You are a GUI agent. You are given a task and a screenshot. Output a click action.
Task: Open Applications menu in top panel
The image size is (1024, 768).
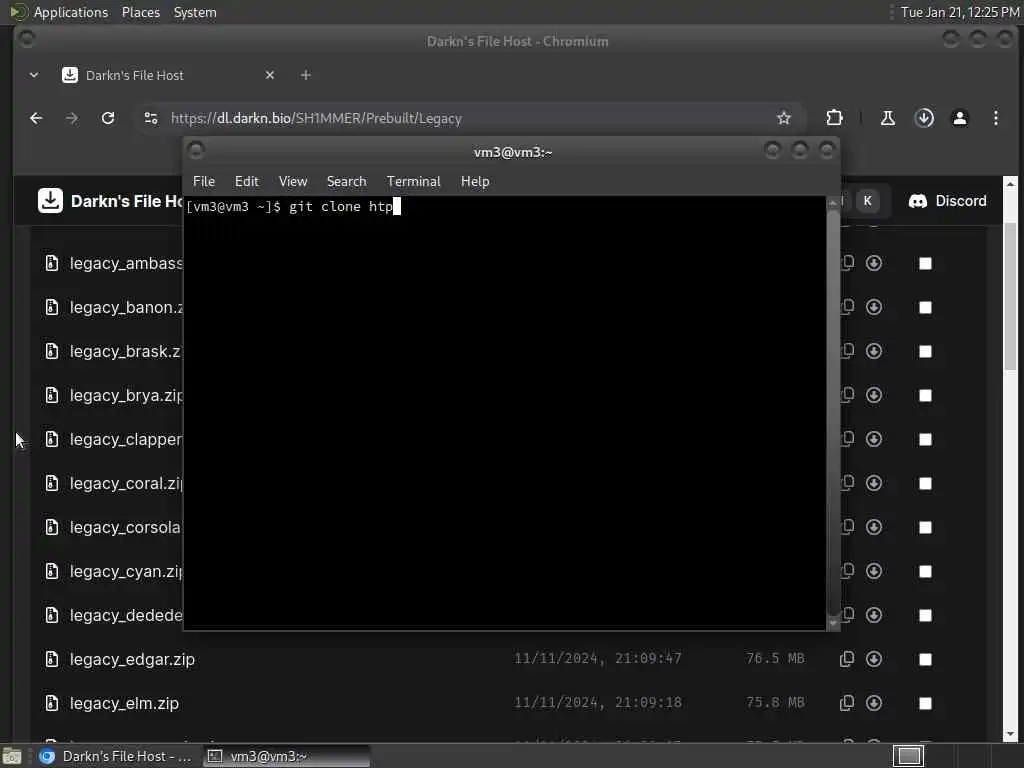pyautogui.click(x=71, y=12)
